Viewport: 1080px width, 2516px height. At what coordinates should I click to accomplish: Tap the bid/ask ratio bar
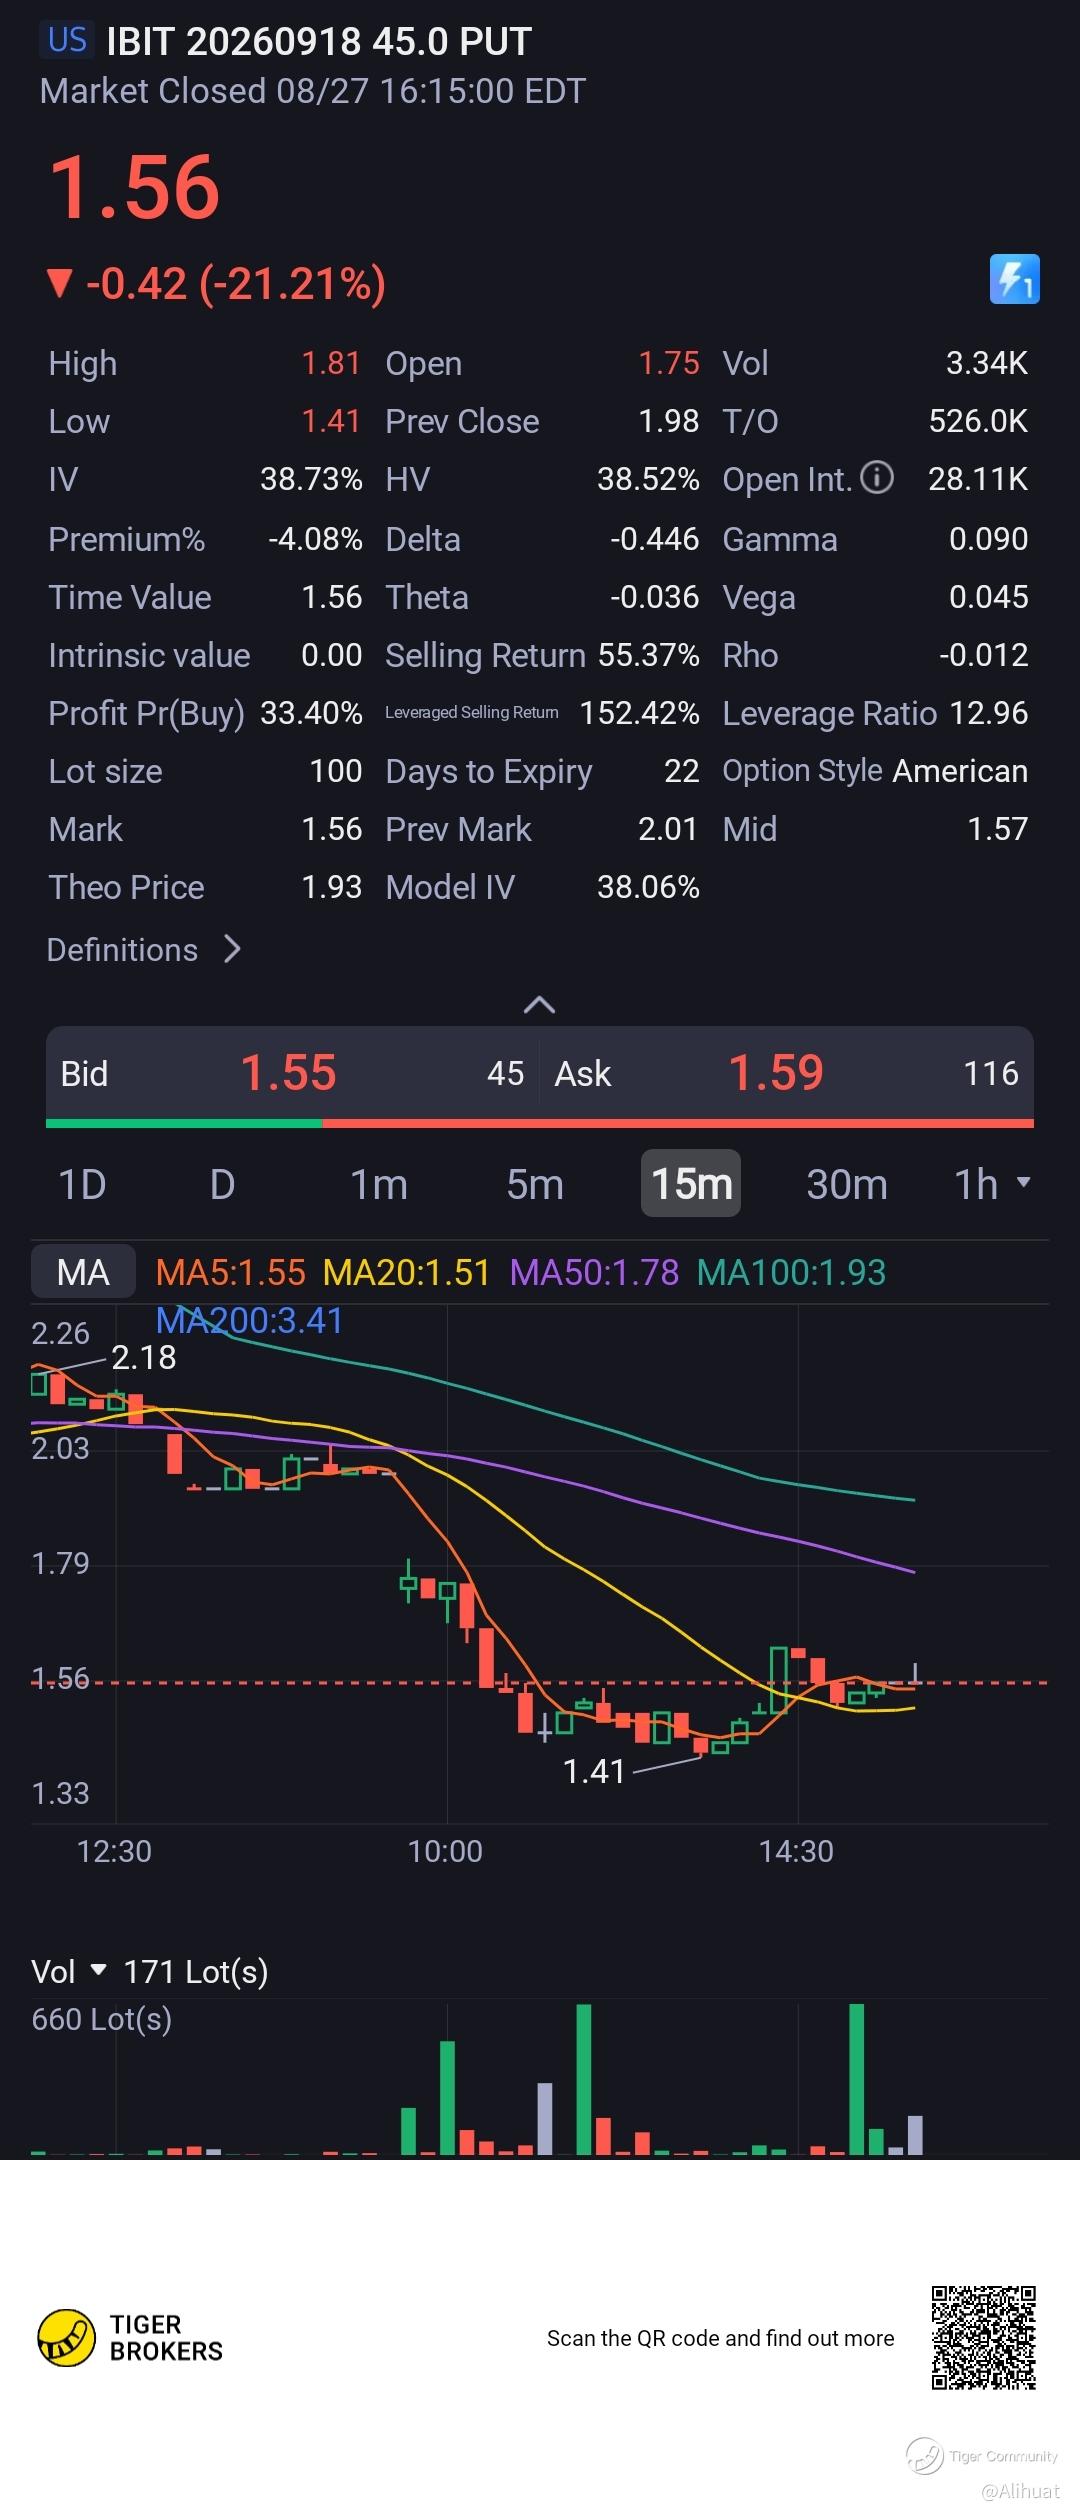540,1123
